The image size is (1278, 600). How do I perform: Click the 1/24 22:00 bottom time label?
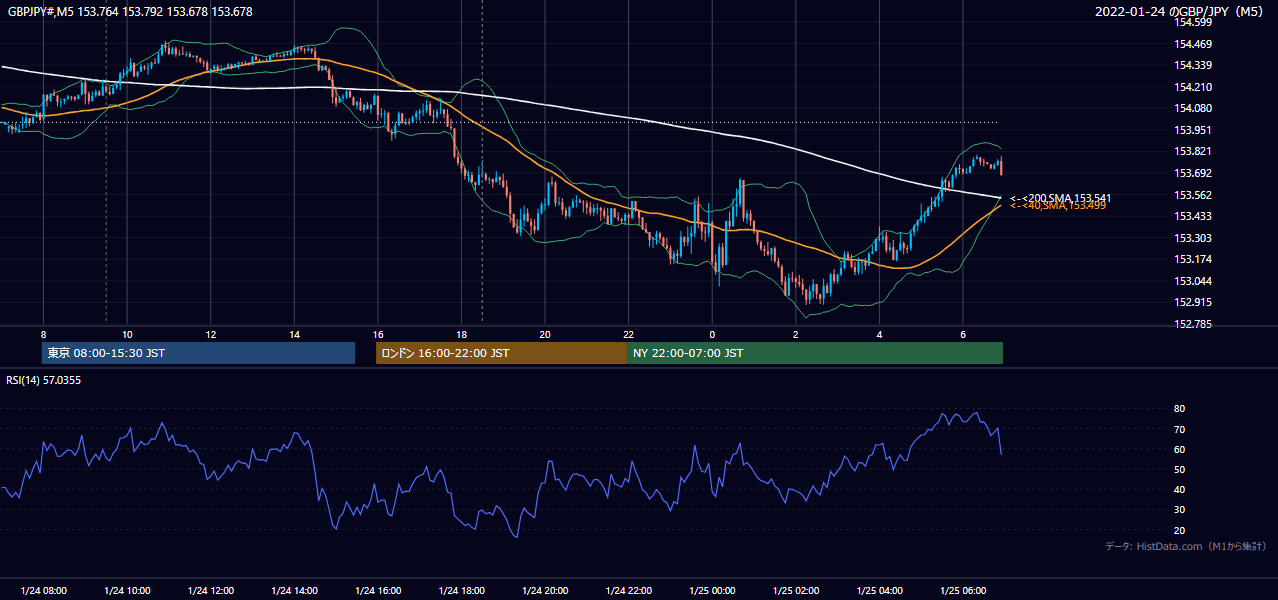(628, 591)
